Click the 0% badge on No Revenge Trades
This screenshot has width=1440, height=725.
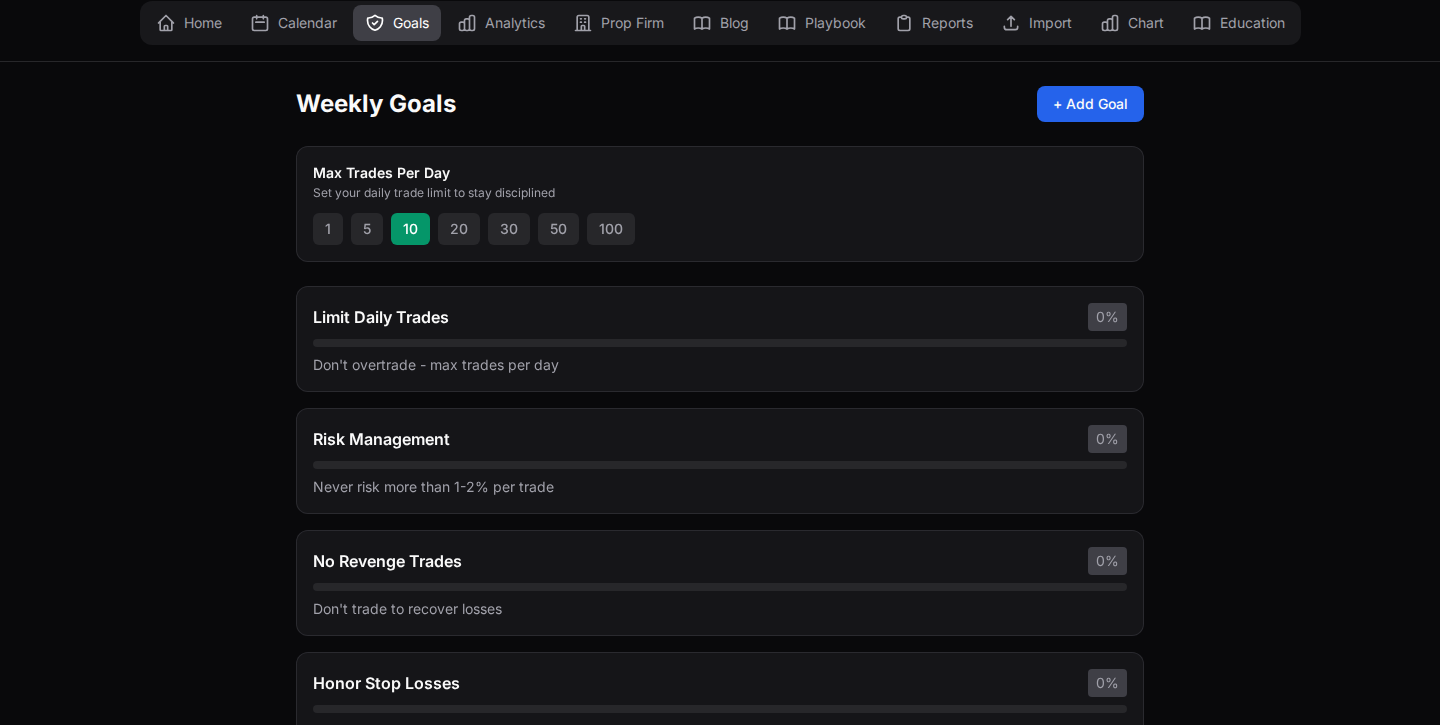pyautogui.click(x=1107, y=561)
